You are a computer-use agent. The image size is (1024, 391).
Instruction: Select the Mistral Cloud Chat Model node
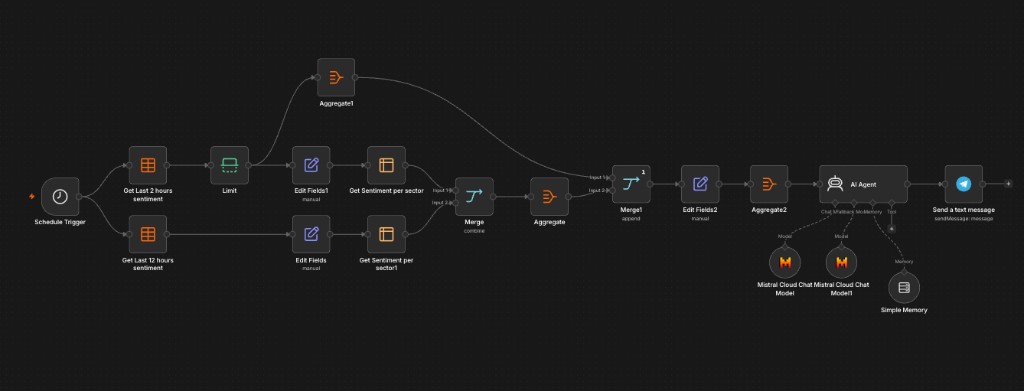(x=785, y=262)
